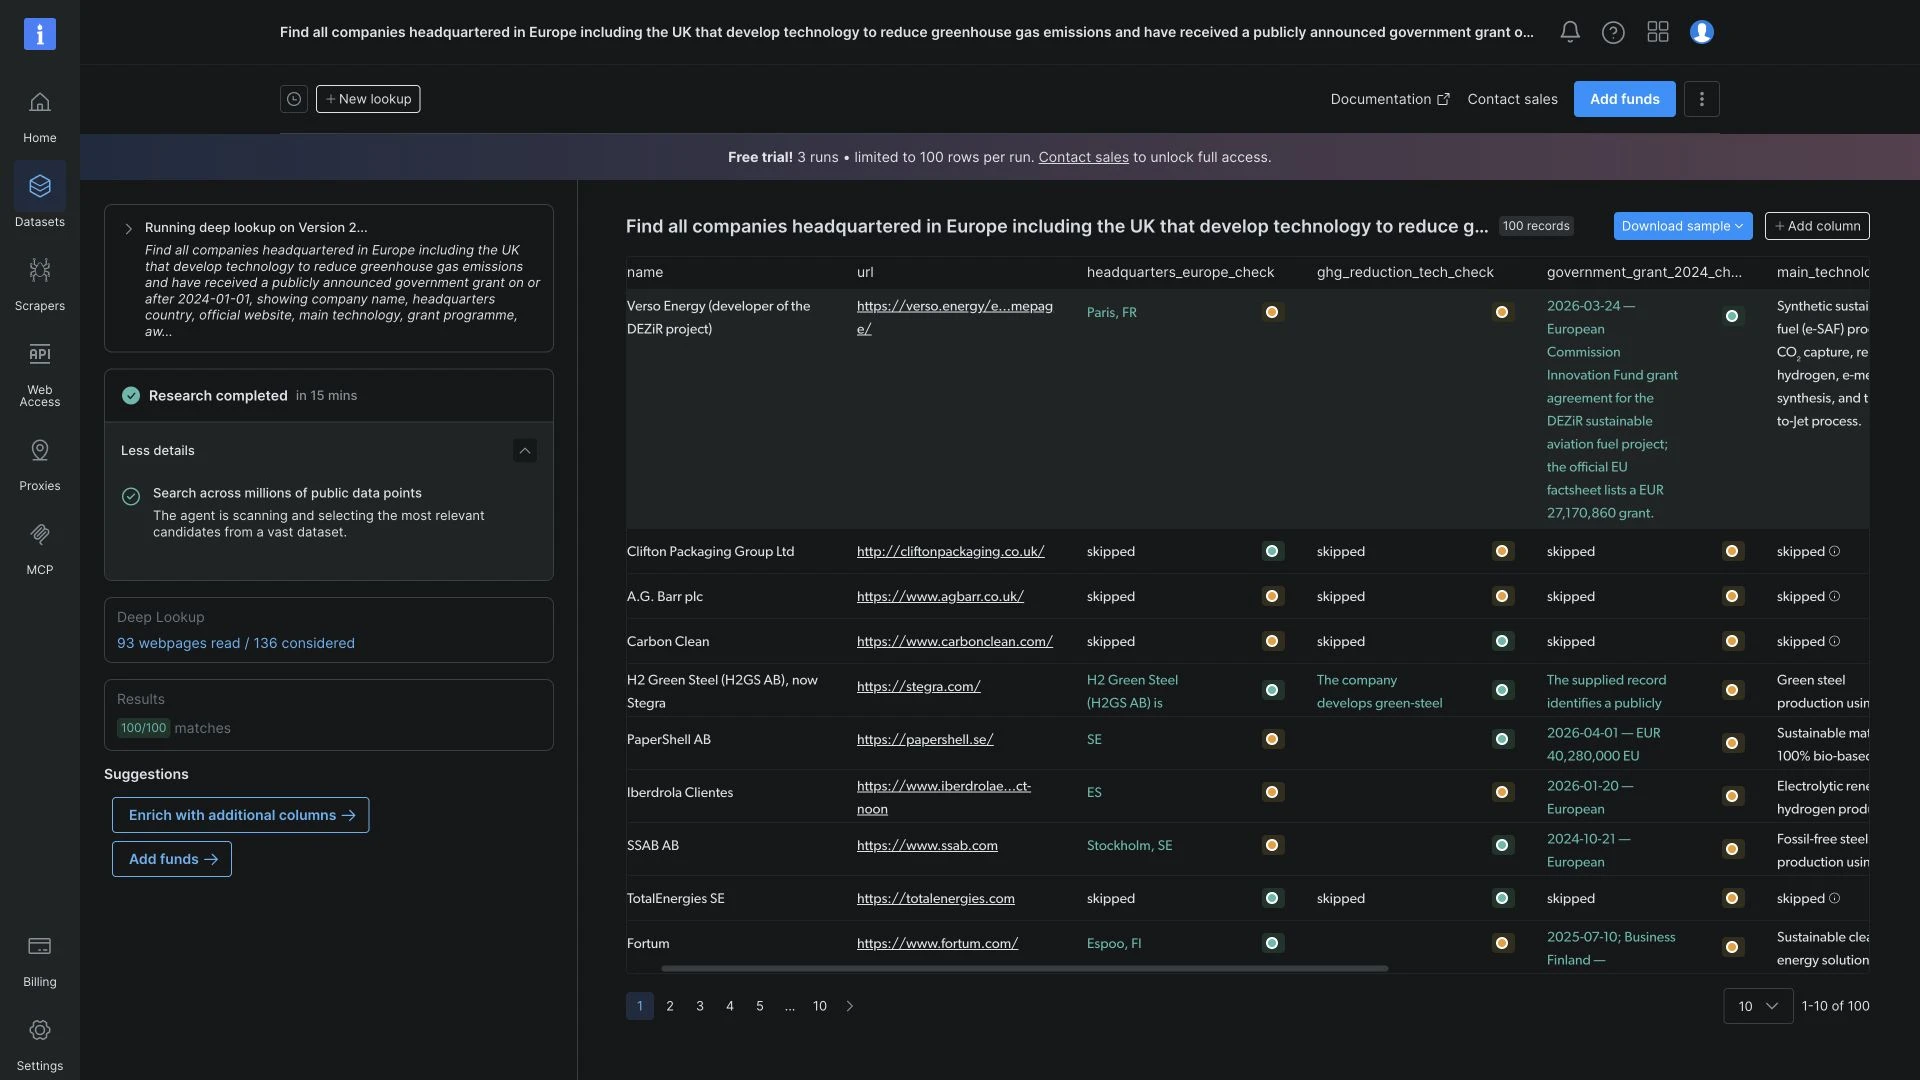The height and width of the screenshot is (1080, 1920).
Task: Click the Add column button
Action: (1817, 226)
